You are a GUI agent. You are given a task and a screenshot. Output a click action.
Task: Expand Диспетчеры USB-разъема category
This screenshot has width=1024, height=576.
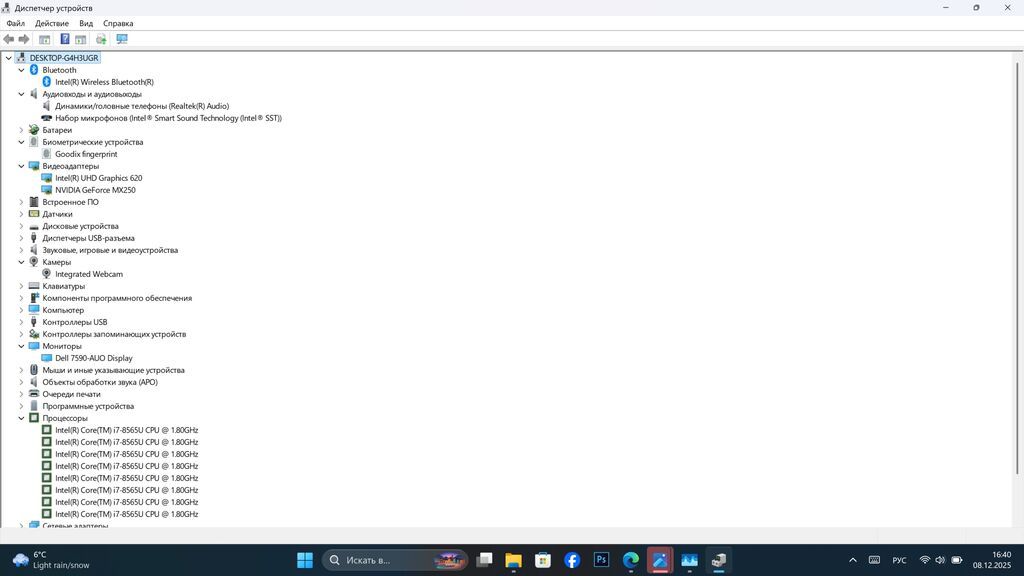(21, 238)
